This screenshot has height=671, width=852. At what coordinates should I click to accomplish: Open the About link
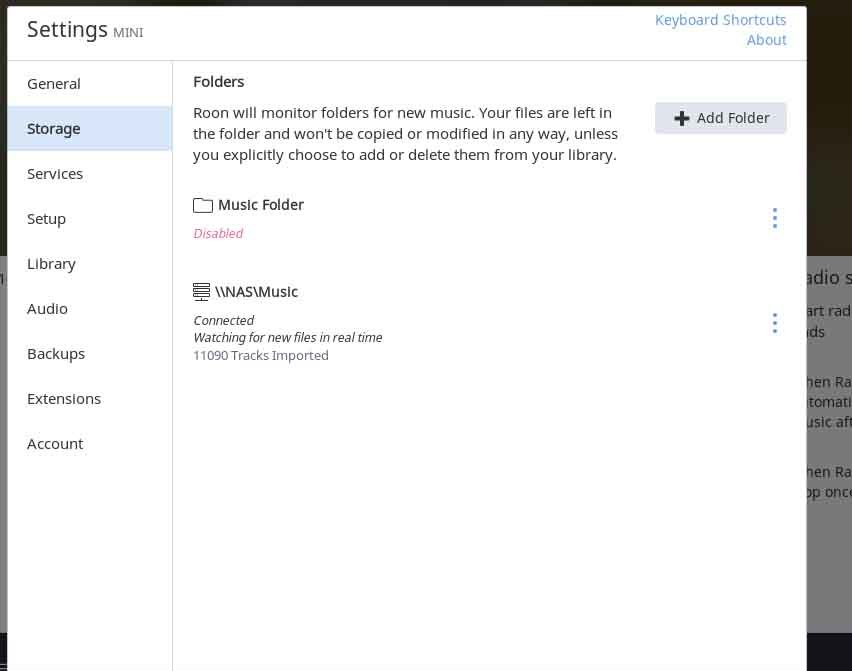pos(766,40)
